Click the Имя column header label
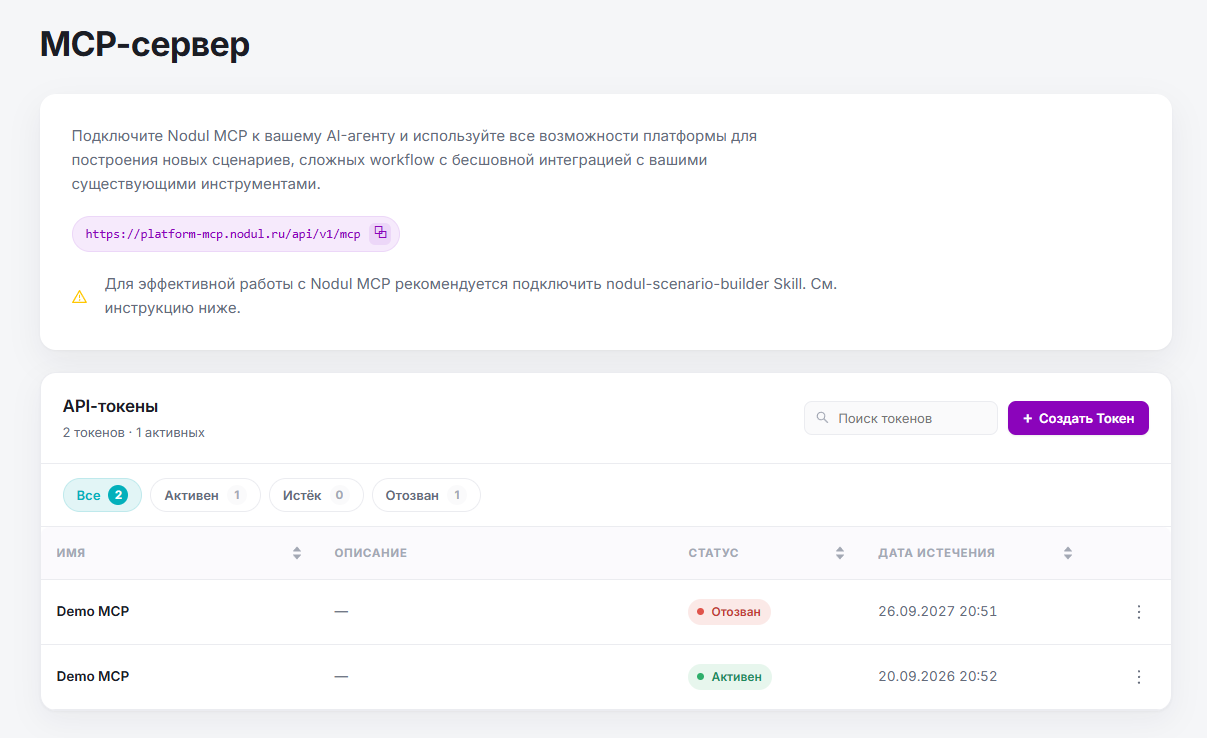1207x738 pixels. click(71, 553)
